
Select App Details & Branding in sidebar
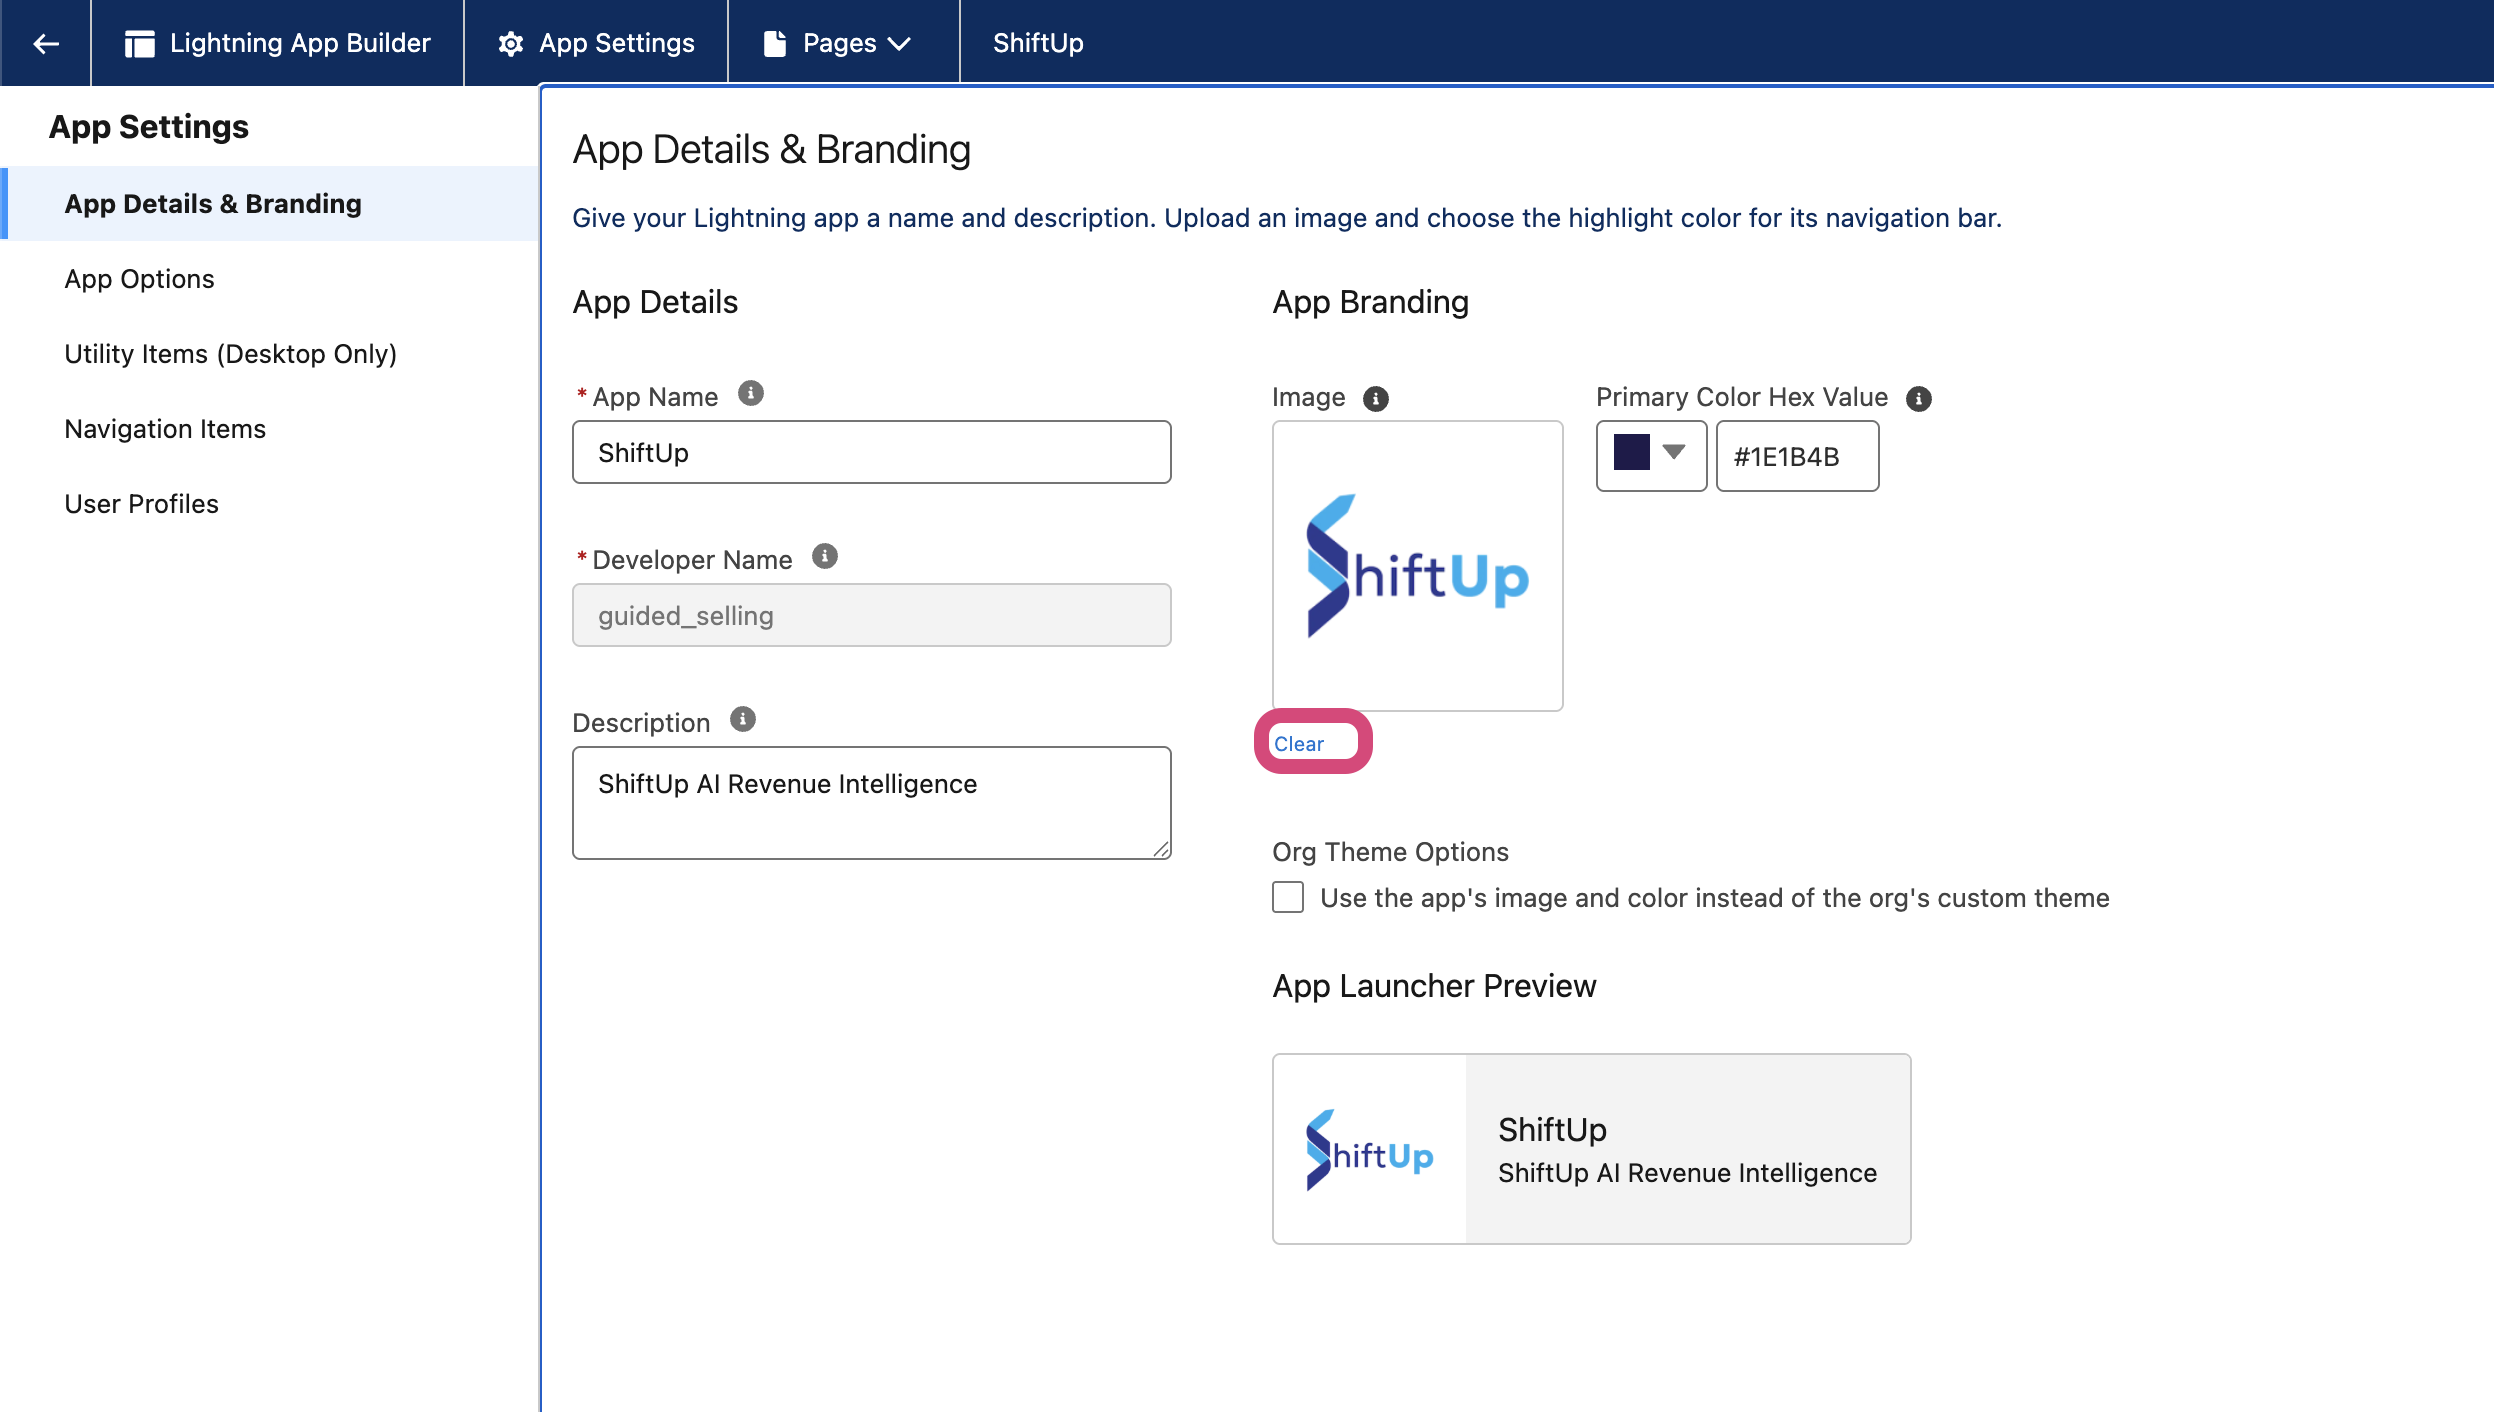pyautogui.click(x=270, y=204)
